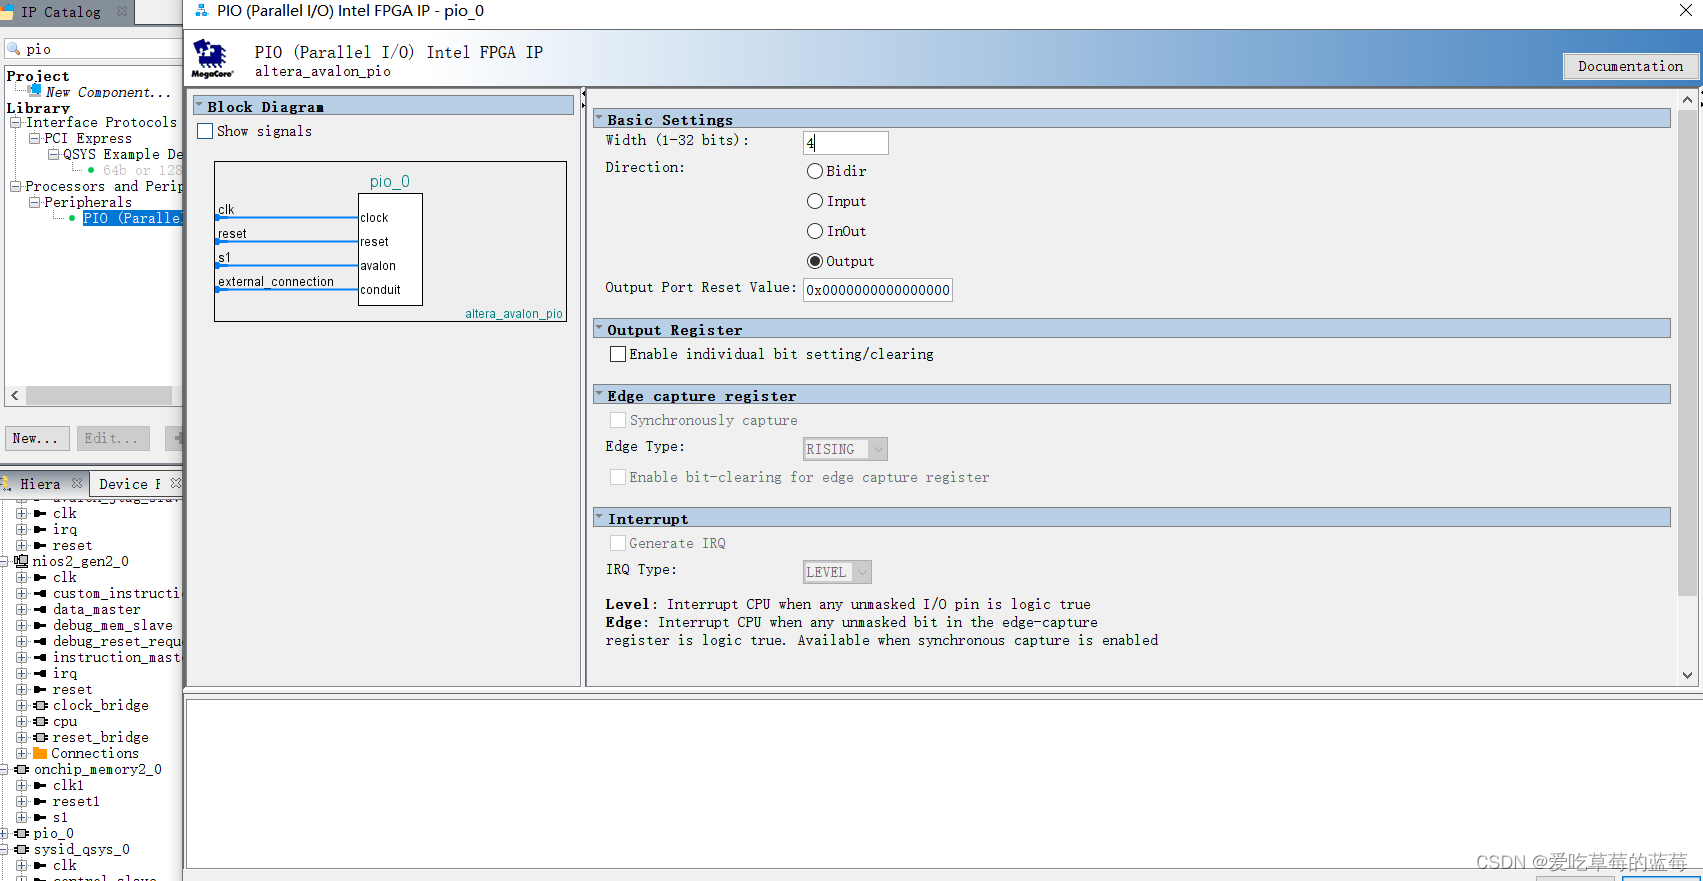Collapse the Edge capture register section
Screen dimensions: 1703x881
(x=599, y=395)
